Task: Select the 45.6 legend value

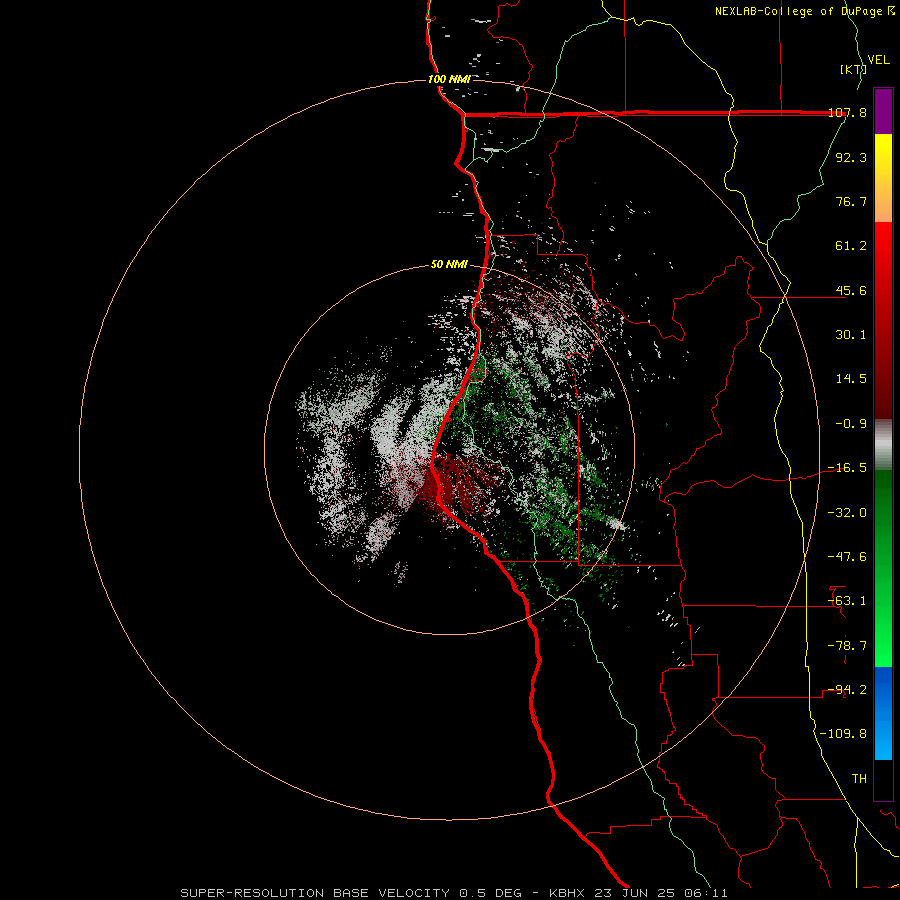Action: coord(851,290)
